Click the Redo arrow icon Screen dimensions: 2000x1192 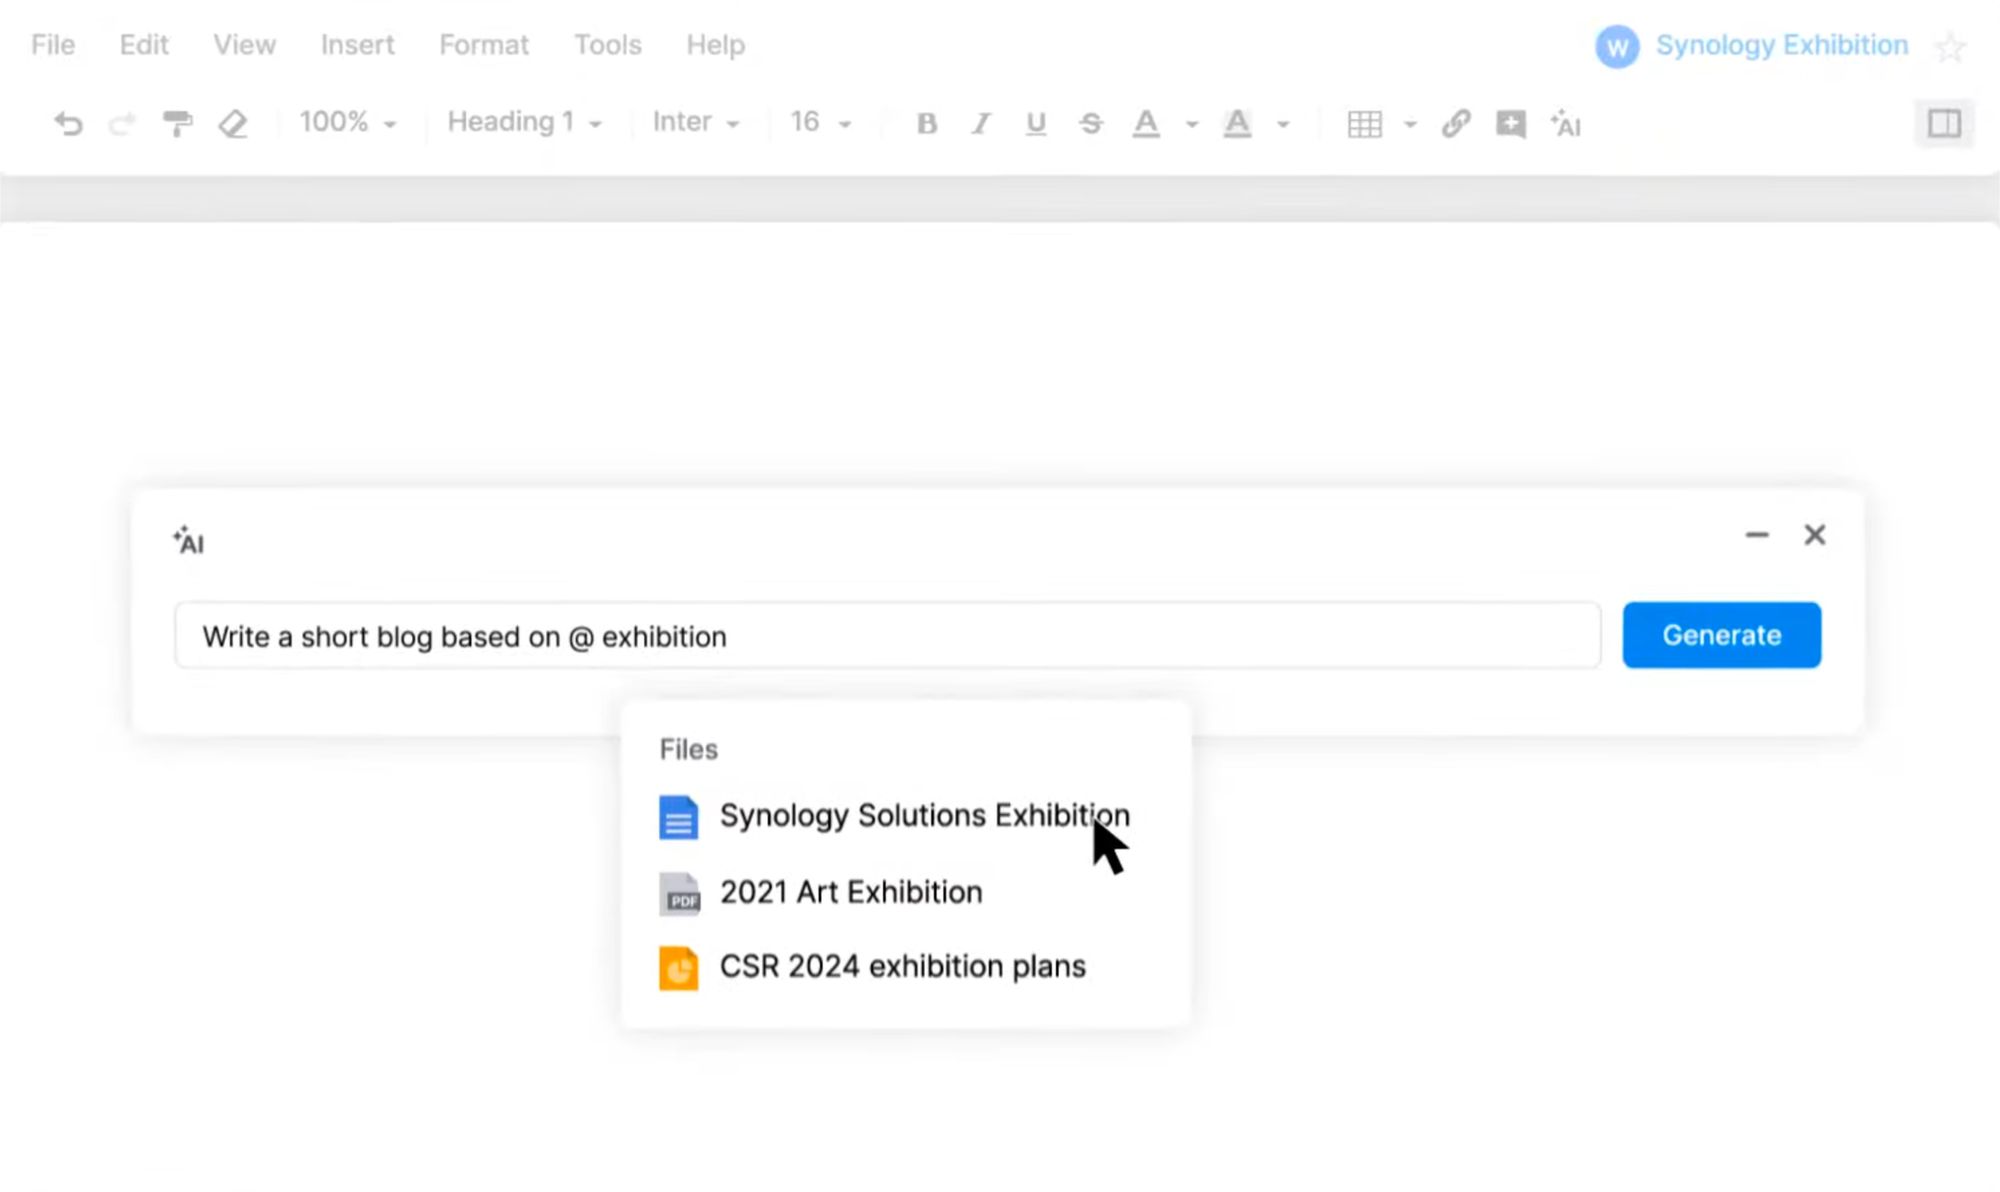pos(122,124)
